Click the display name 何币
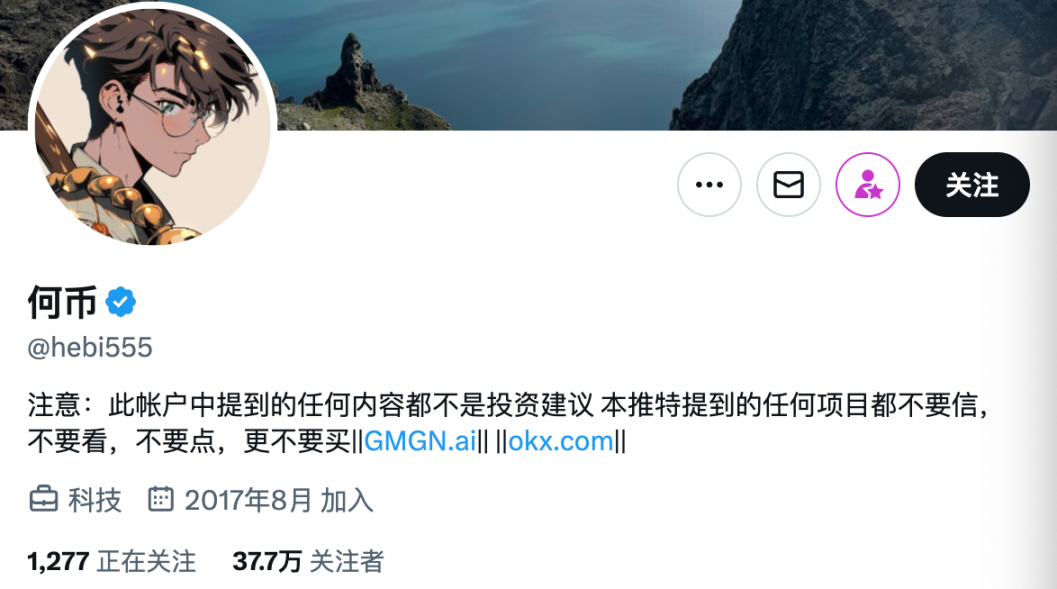 (x=62, y=302)
